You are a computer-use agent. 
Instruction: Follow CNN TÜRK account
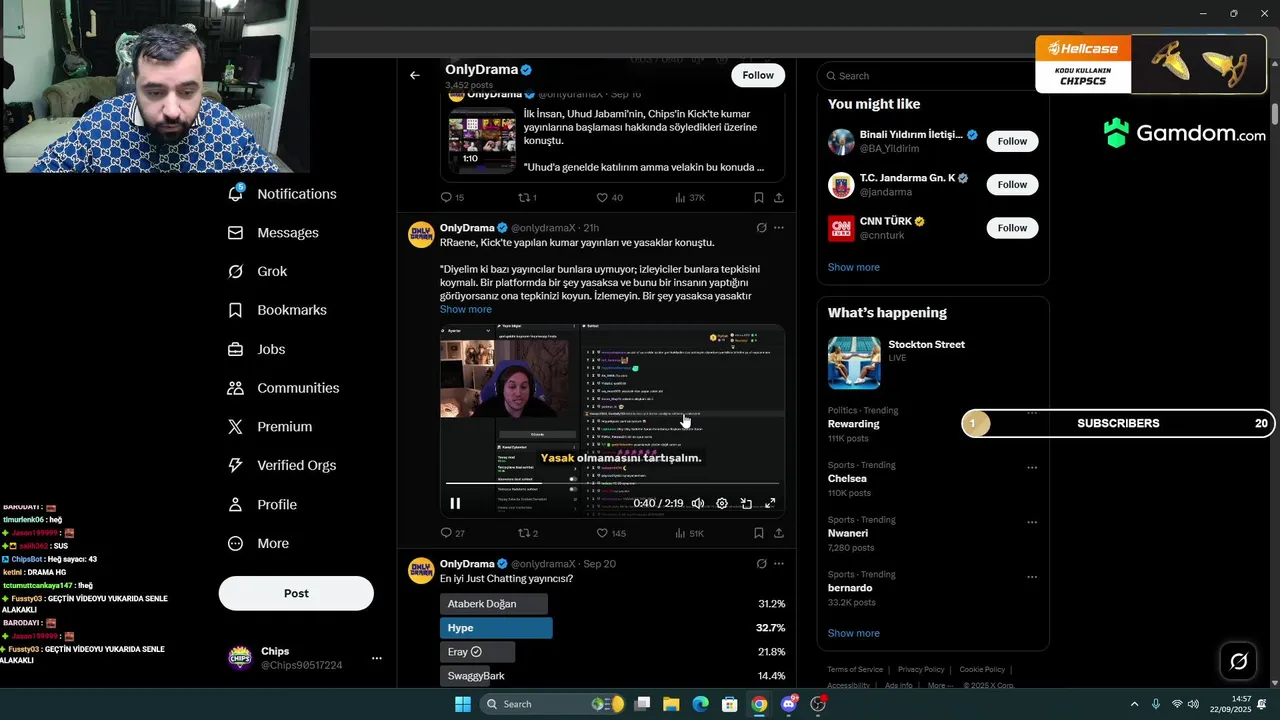pos(1012,228)
